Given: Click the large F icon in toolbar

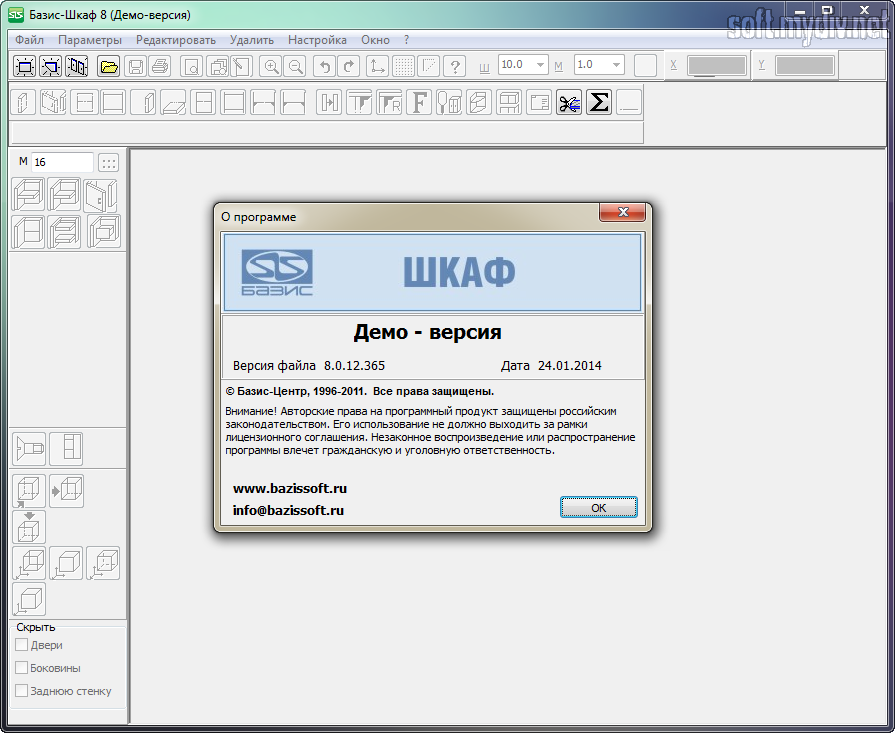Looking at the screenshot, I should click(x=419, y=102).
